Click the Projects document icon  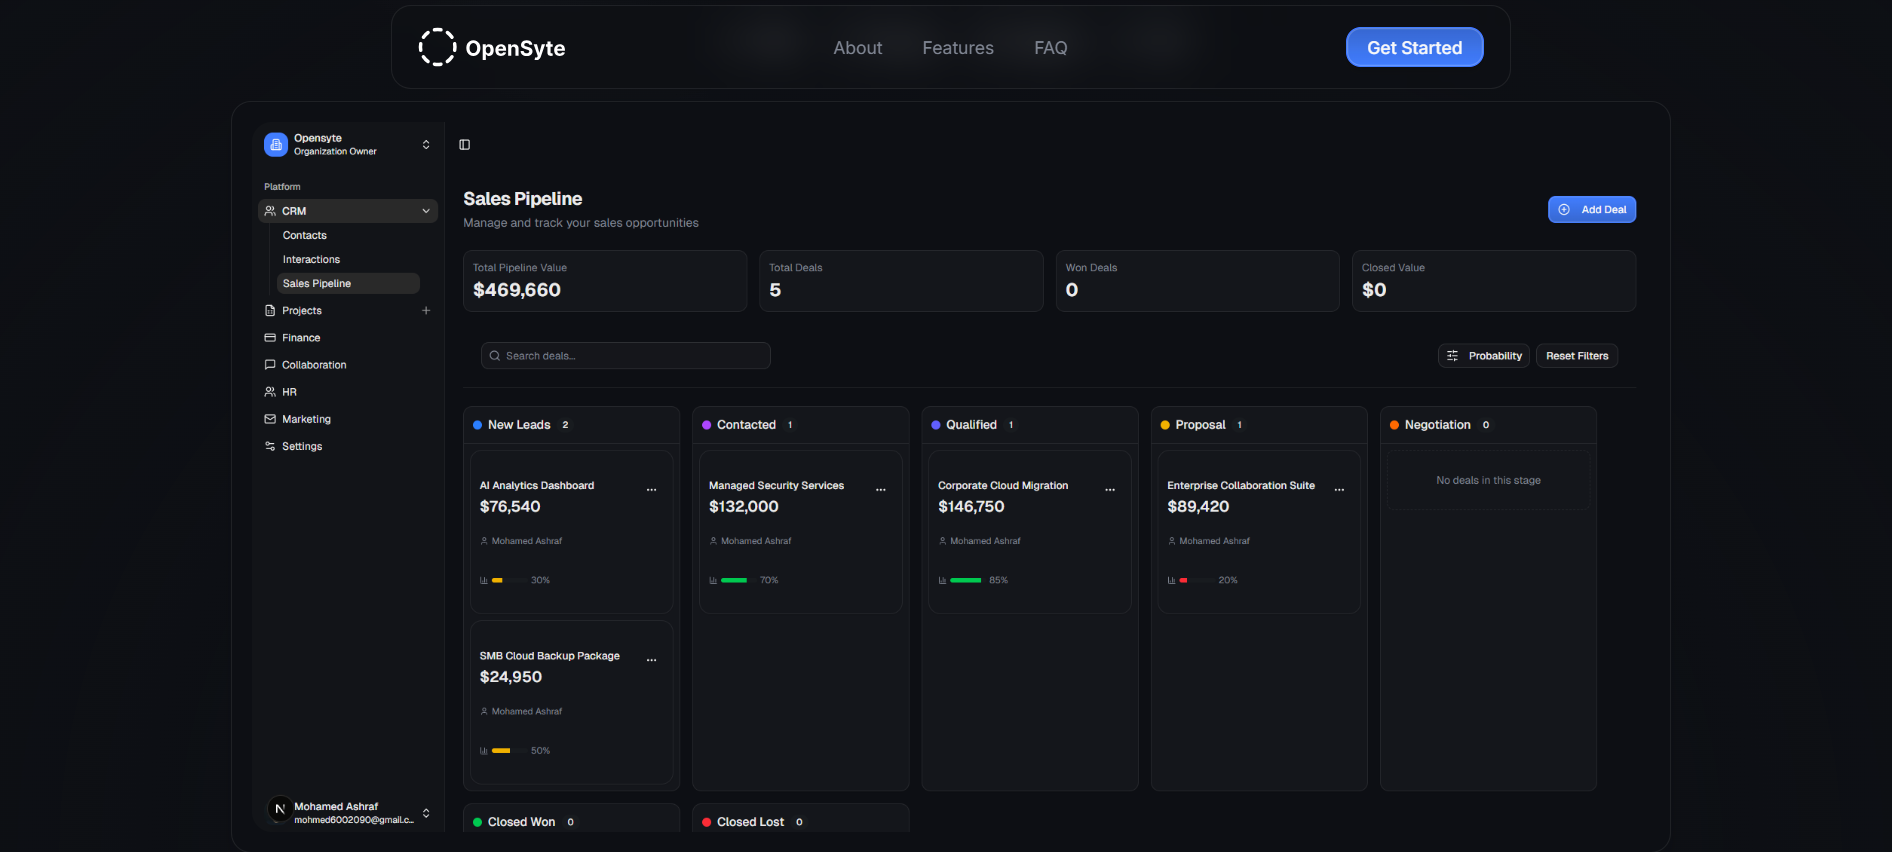[x=270, y=311]
